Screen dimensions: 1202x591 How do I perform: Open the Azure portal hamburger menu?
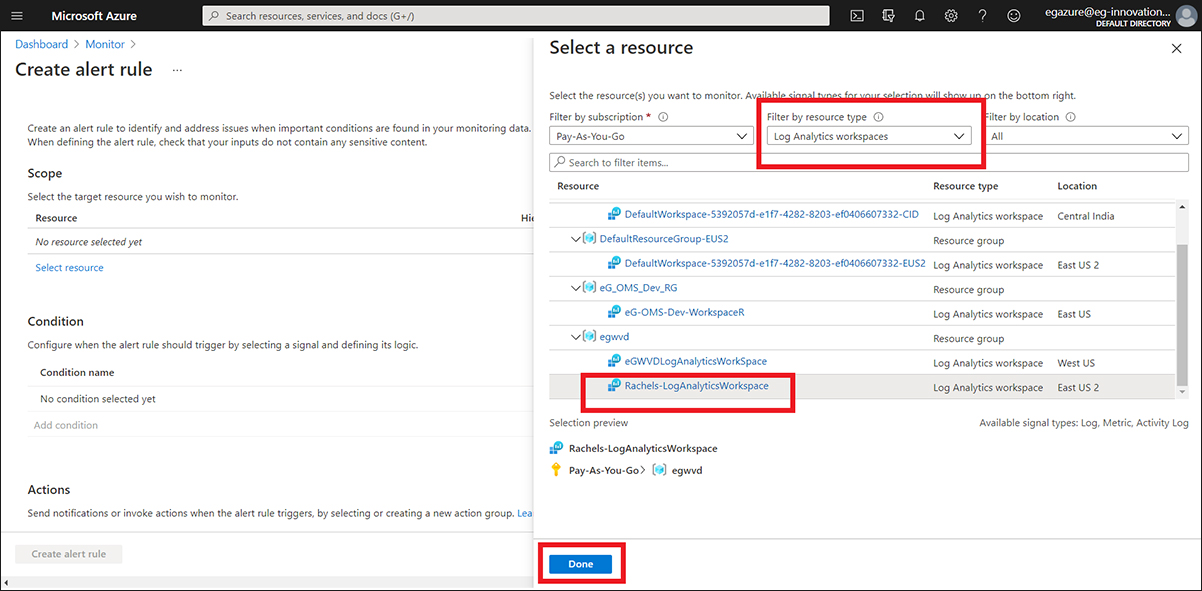click(17, 16)
